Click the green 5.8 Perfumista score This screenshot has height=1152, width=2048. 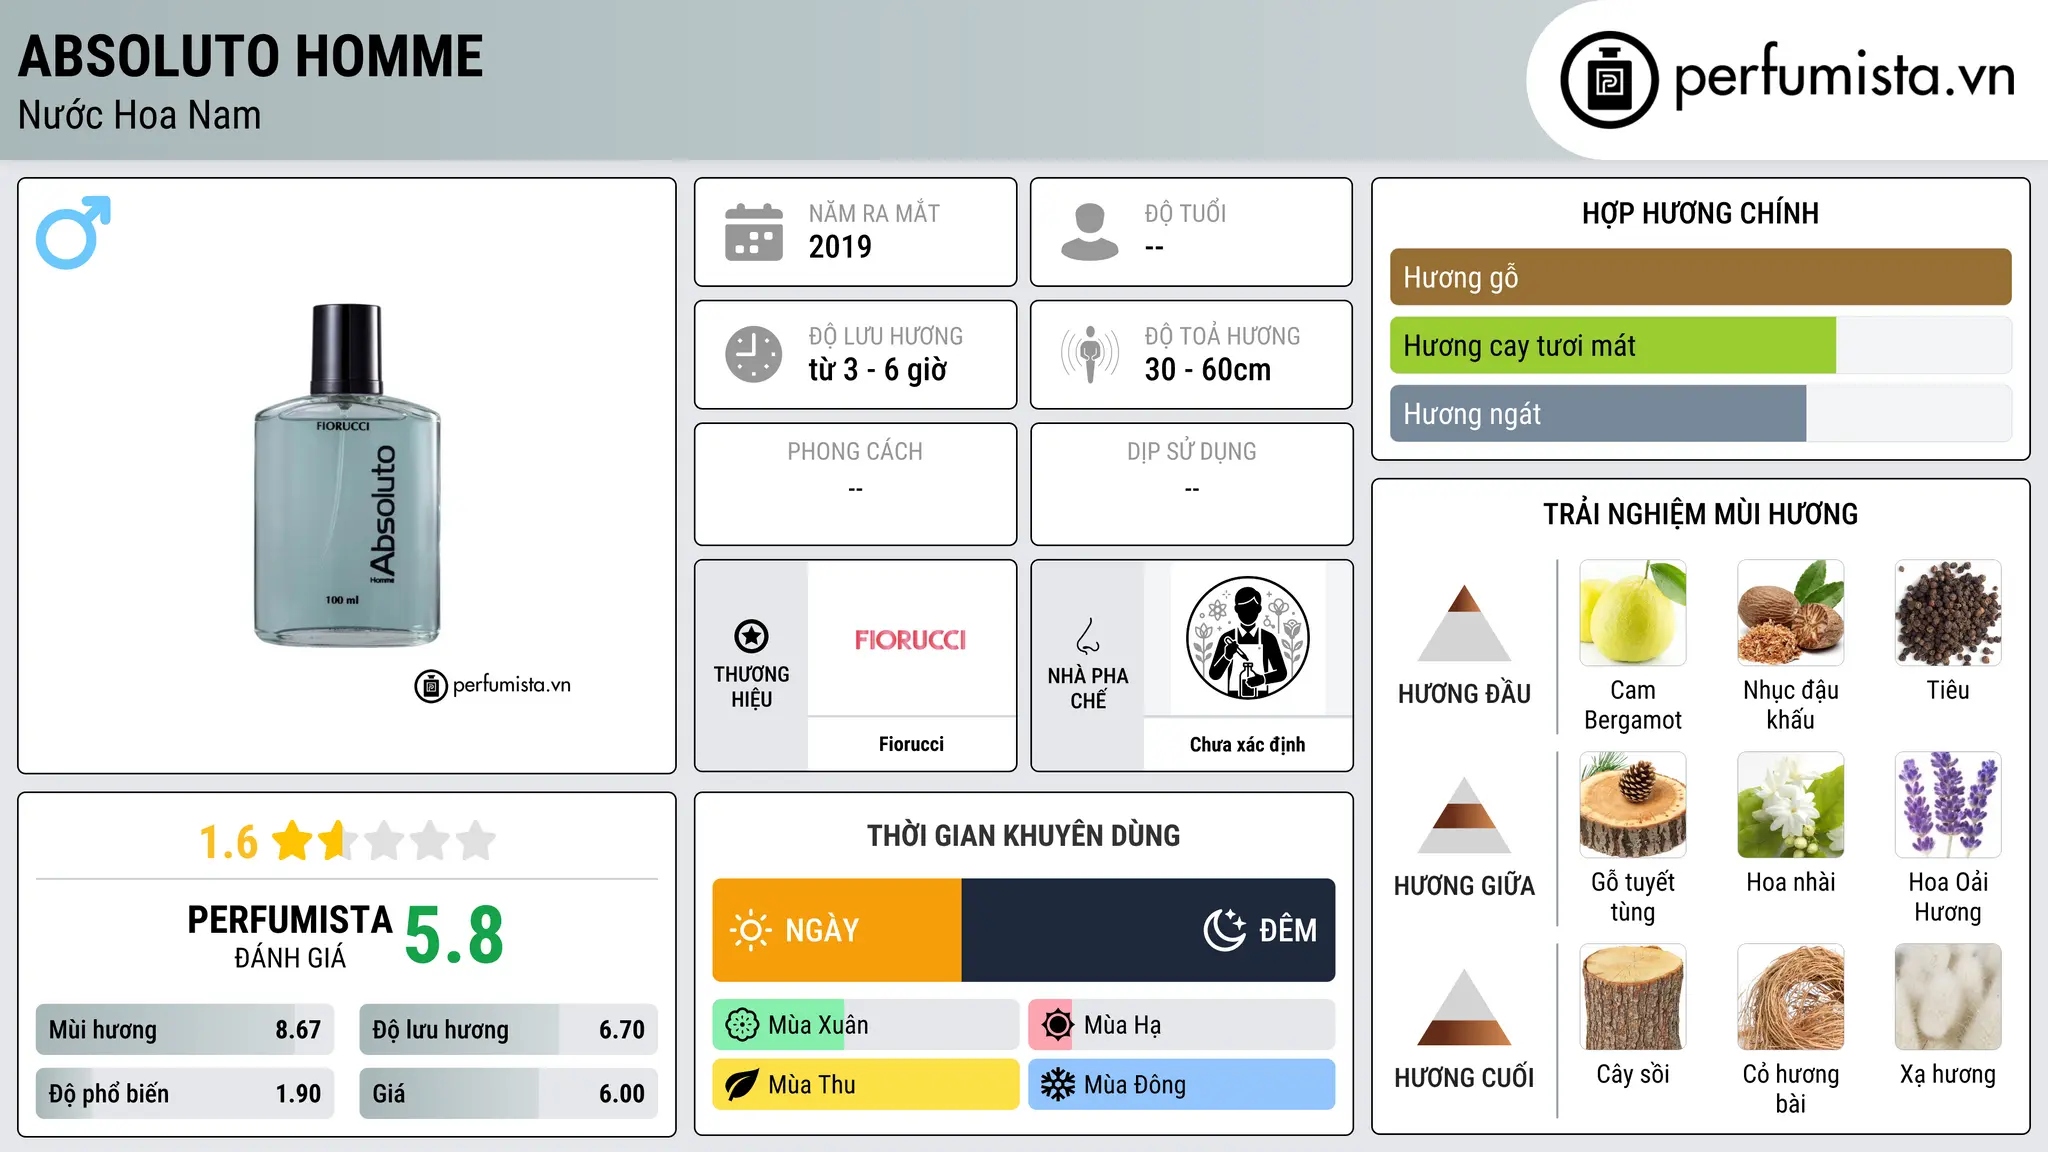[454, 935]
